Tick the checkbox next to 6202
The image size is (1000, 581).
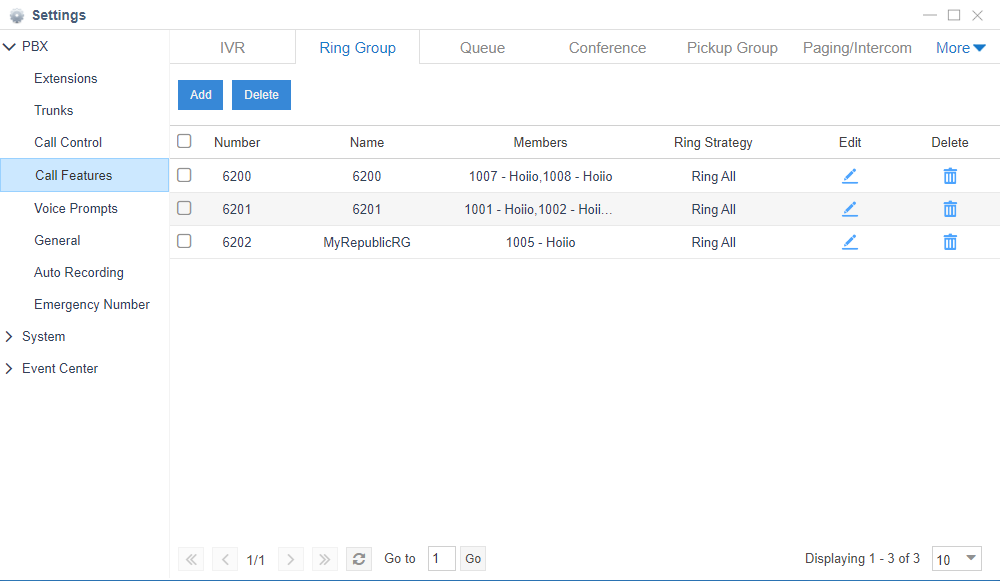pyautogui.click(x=184, y=241)
